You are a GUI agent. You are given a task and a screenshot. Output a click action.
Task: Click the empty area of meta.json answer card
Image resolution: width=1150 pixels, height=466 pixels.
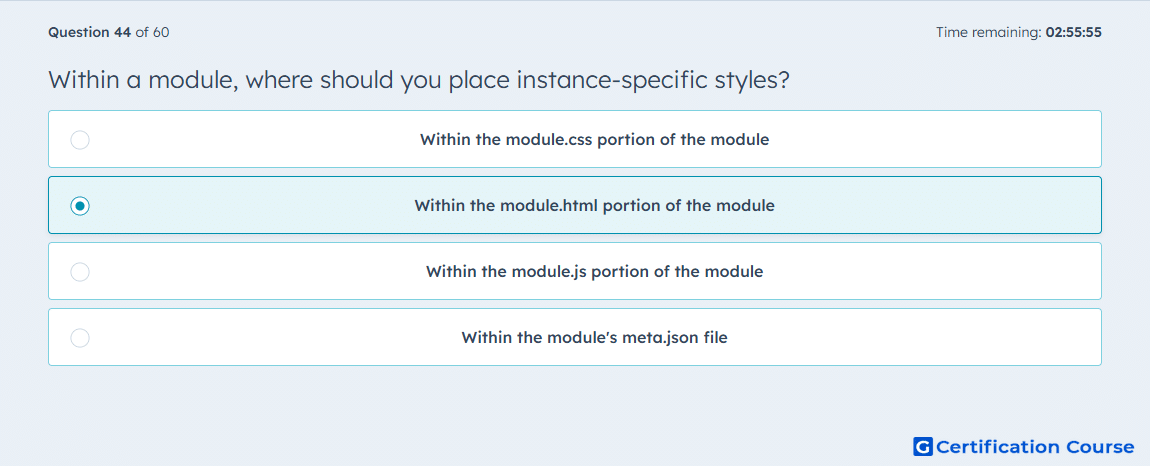pyautogui.click(x=917, y=338)
